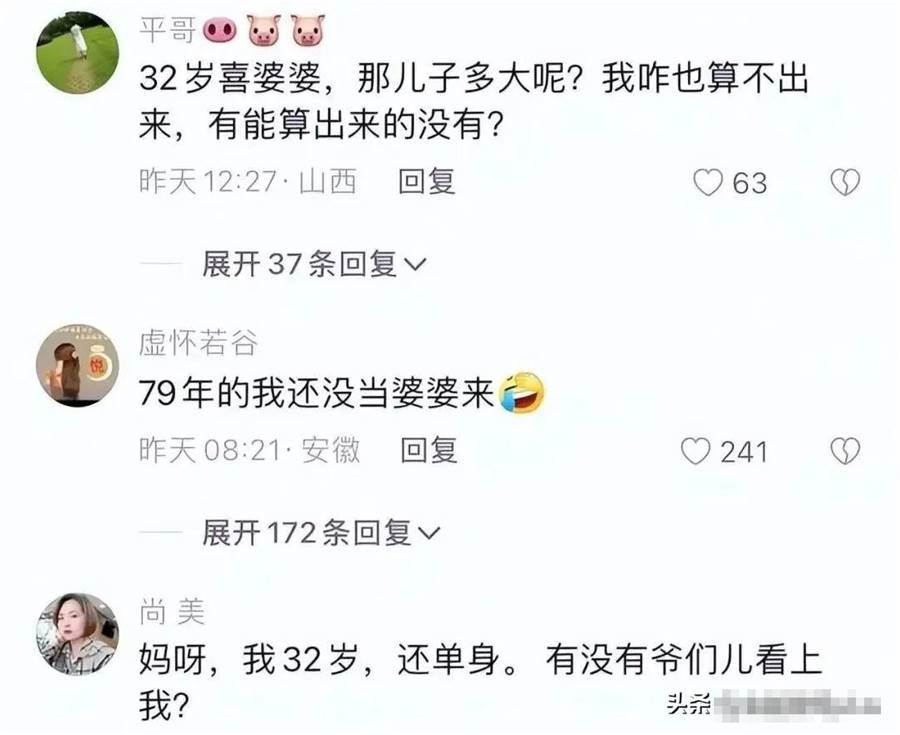Dislike 平哥's comment using broken heart
Viewport: 900px width, 735px height.
point(845,182)
